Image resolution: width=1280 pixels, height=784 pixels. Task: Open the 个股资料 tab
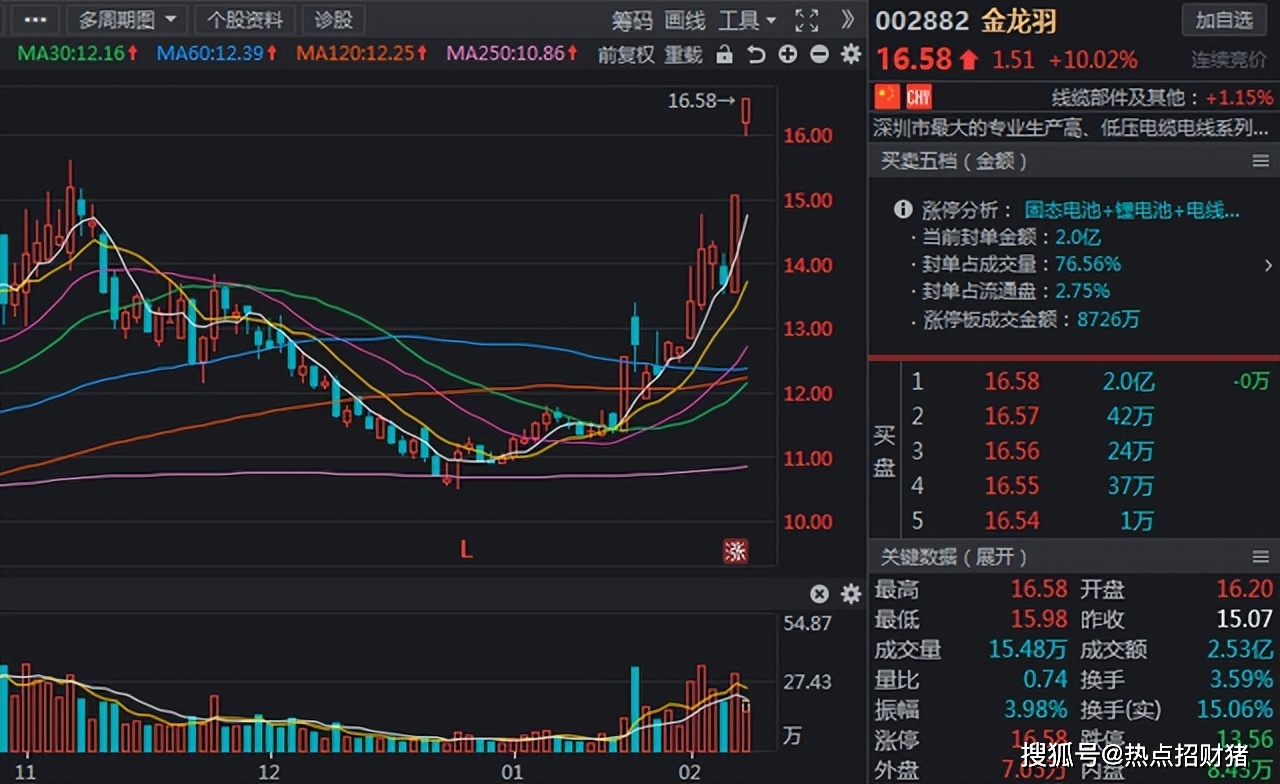point(245,19)
